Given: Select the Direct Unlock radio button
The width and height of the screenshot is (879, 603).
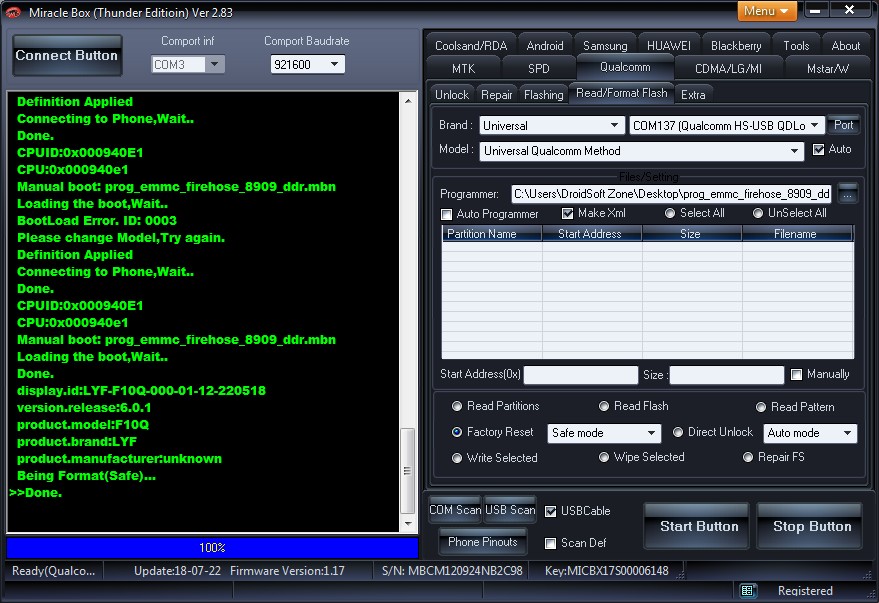Looking at the screenshot, I should [x=678, y=432].
